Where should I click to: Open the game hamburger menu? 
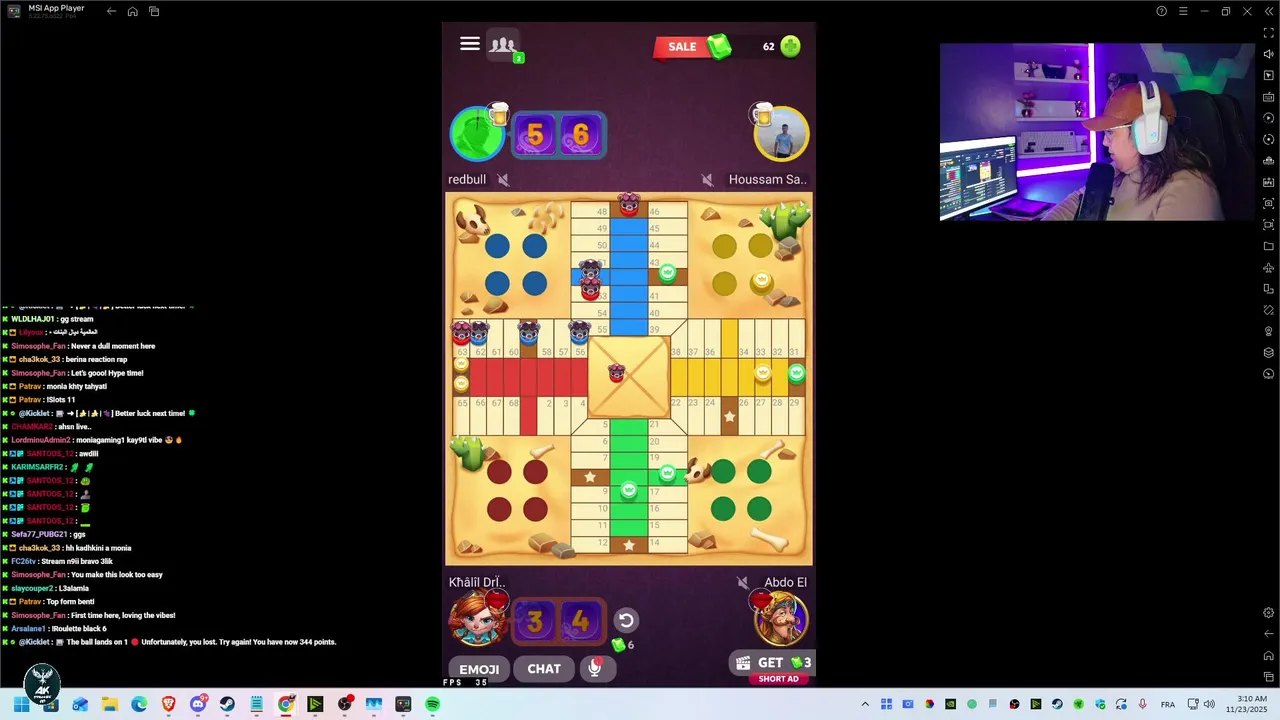470,44
